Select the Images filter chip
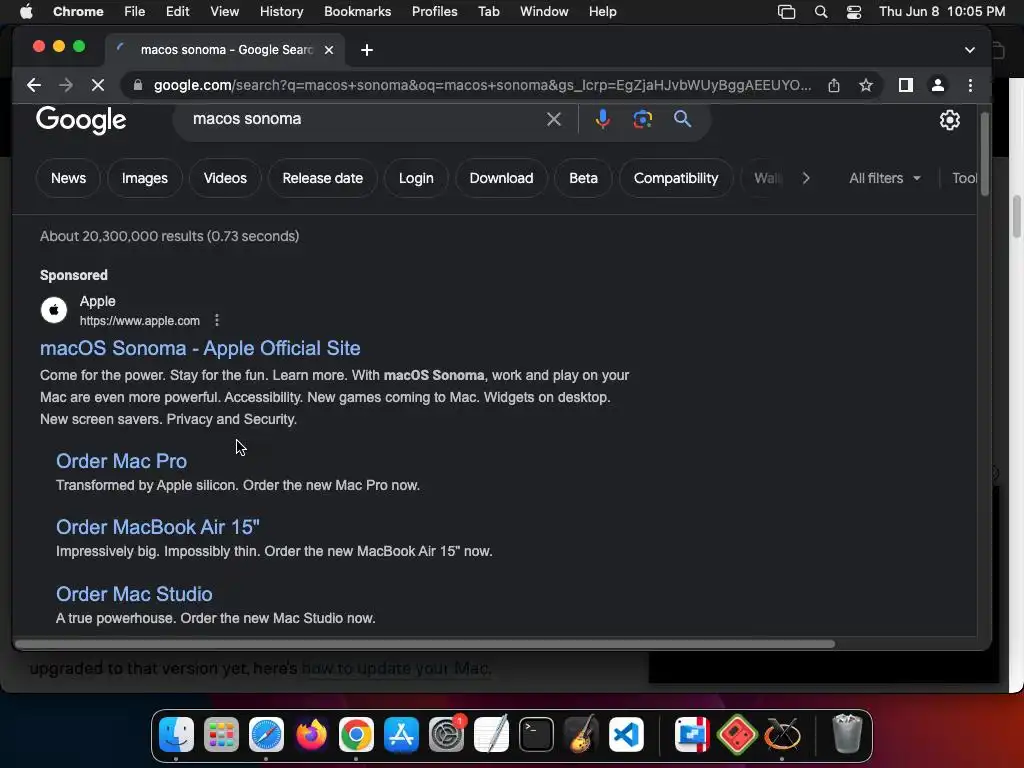Viewport: 1024px width, 768px height. (x=144, y=178)
